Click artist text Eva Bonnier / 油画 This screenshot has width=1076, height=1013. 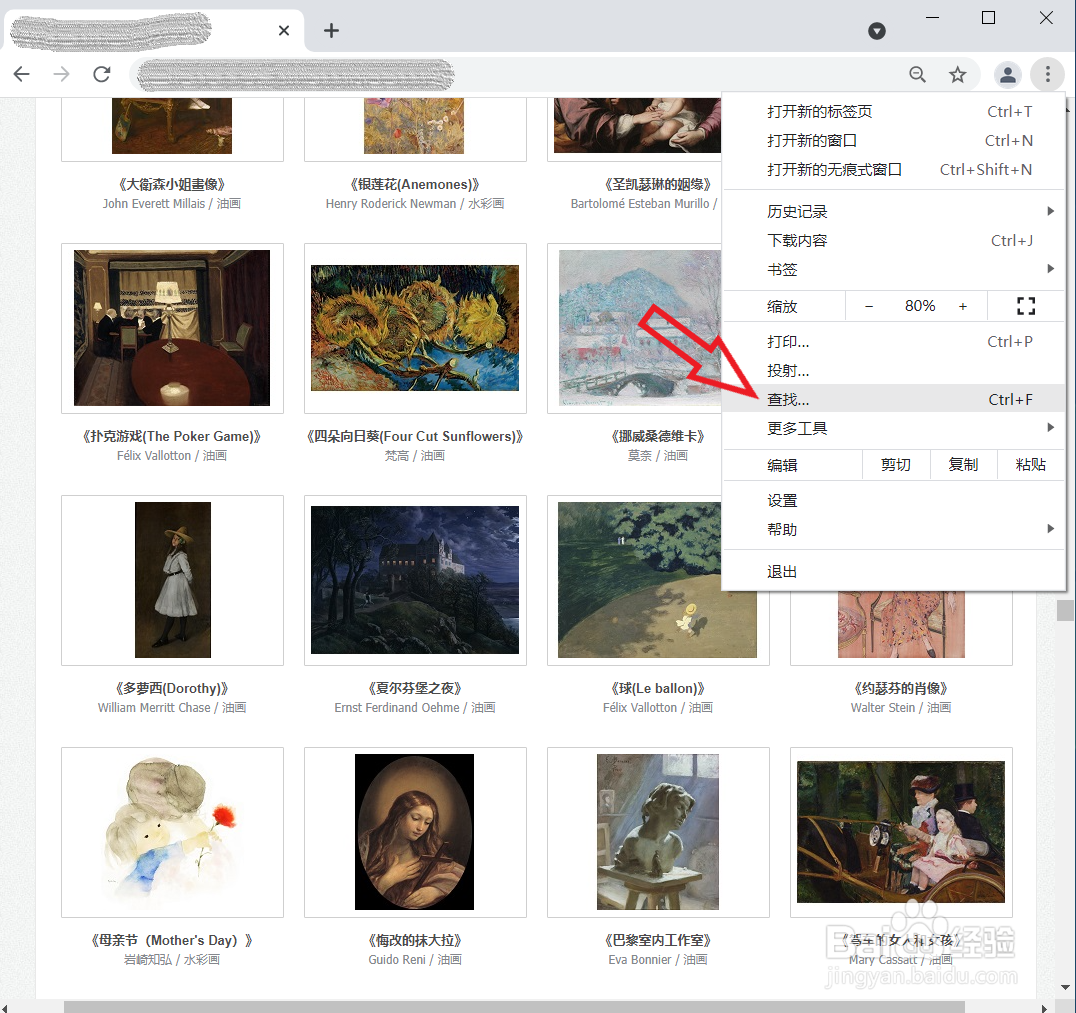tap(657, 959)
